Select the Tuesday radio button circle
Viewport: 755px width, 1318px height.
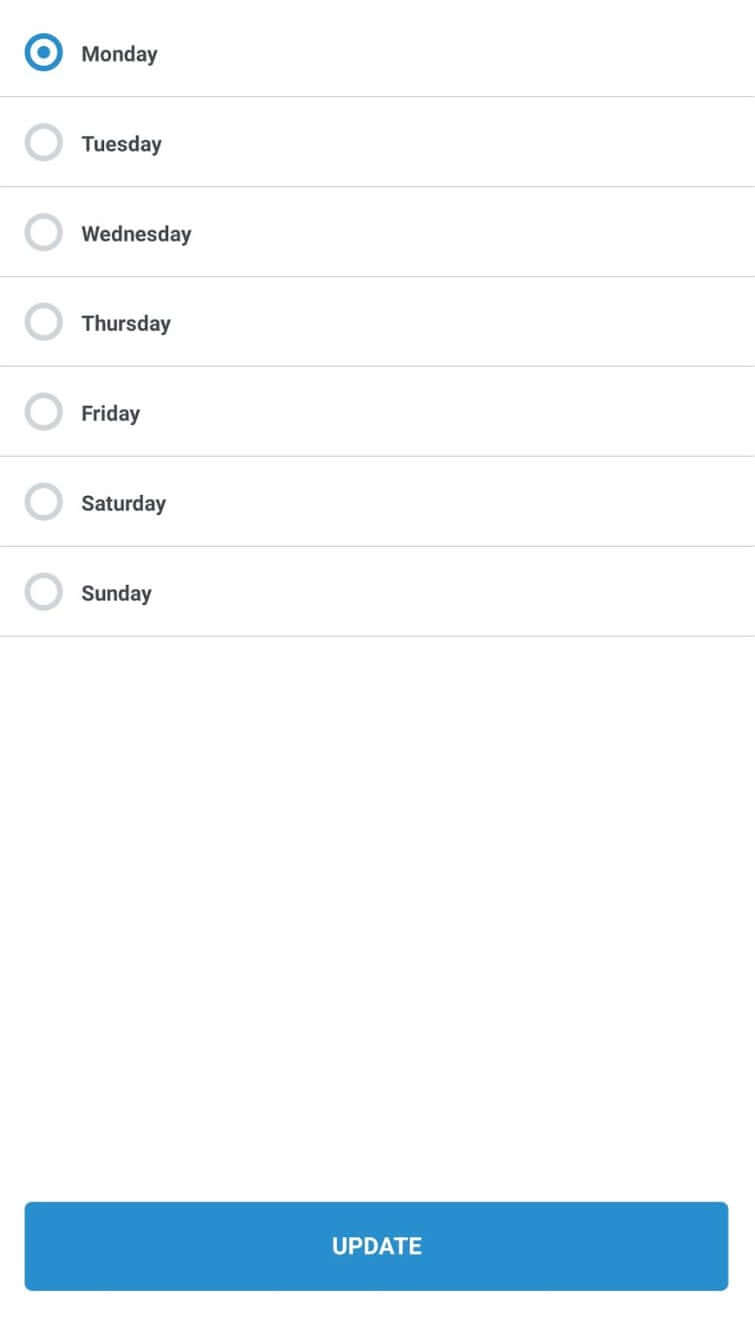coord(43,143)
